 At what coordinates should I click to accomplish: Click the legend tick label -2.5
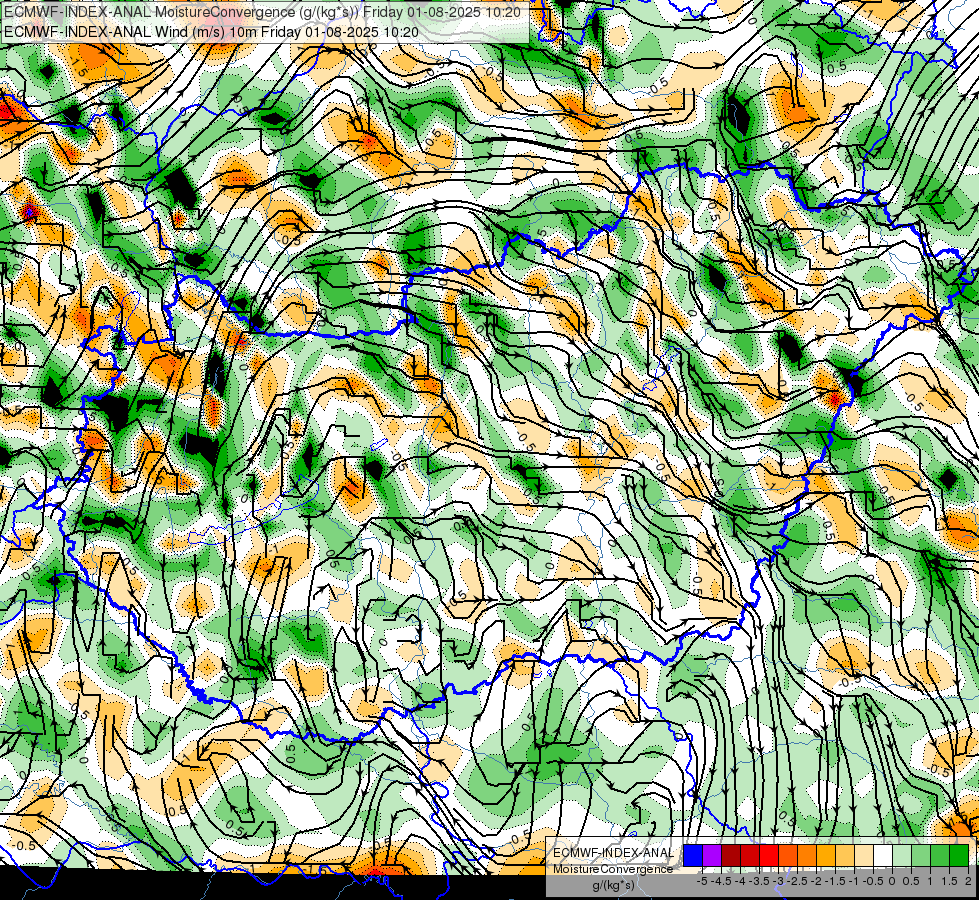coord(797,881)
